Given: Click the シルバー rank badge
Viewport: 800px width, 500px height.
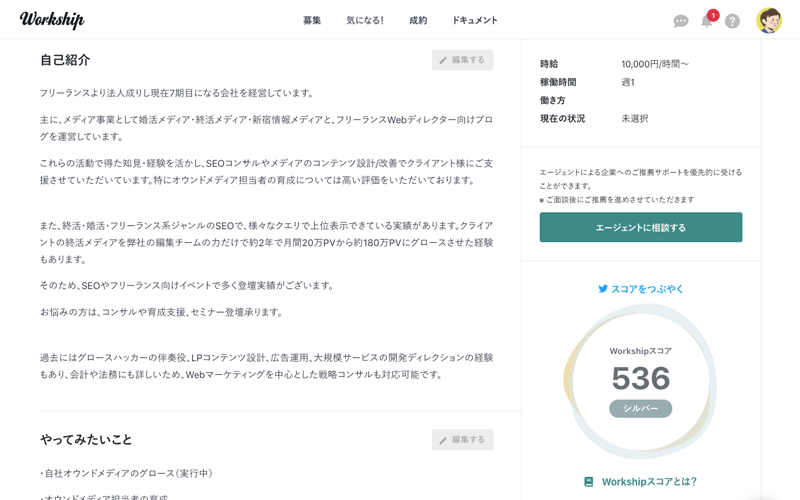Looking at the screenshot, I should point(640,409).
